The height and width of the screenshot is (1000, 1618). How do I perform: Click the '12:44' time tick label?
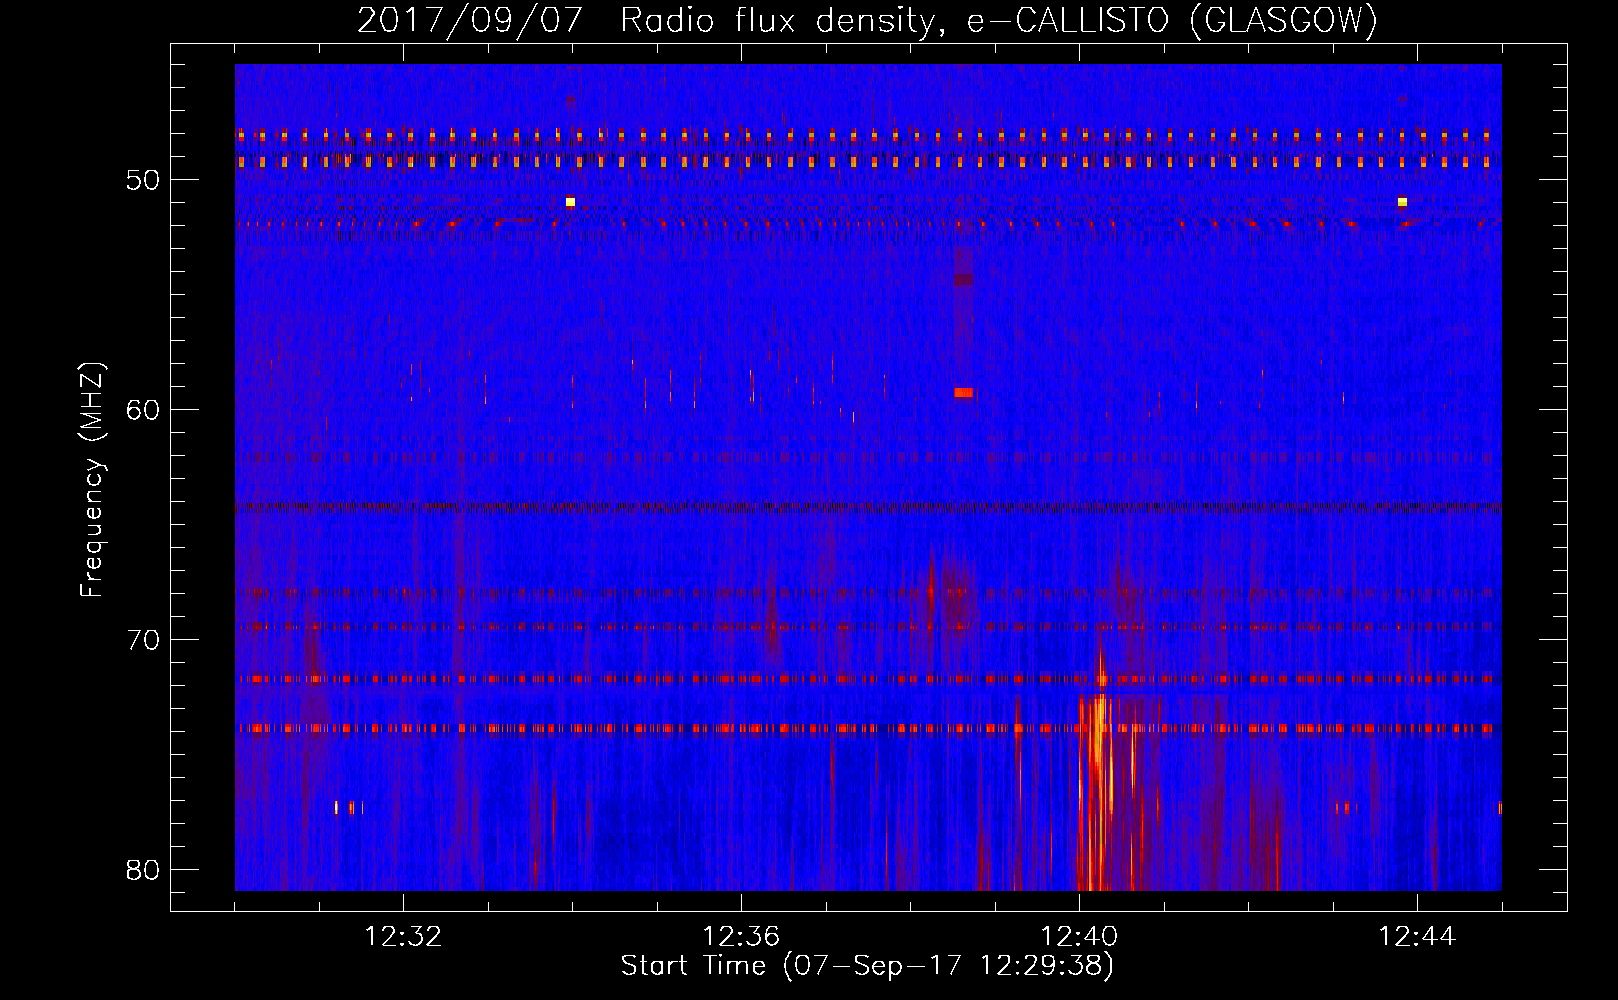[x=1417, y=937]
